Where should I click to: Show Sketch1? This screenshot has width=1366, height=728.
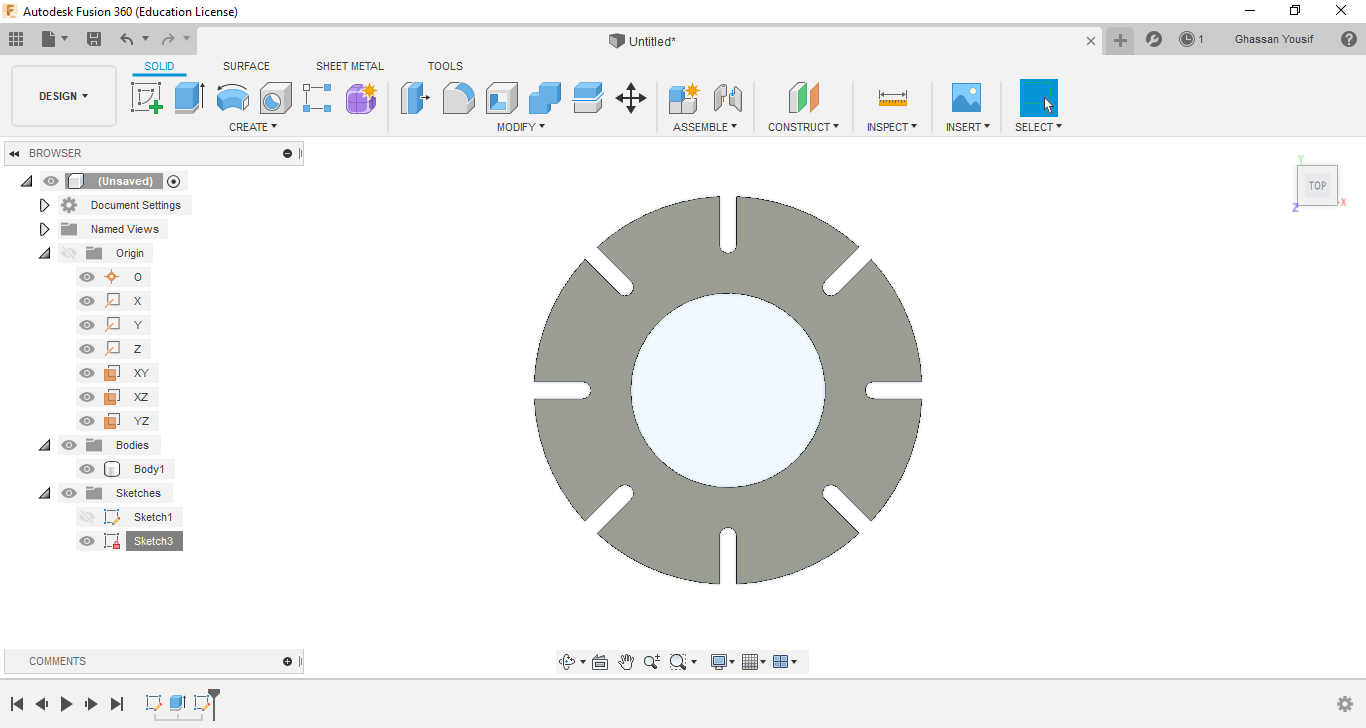click(87, 517)
